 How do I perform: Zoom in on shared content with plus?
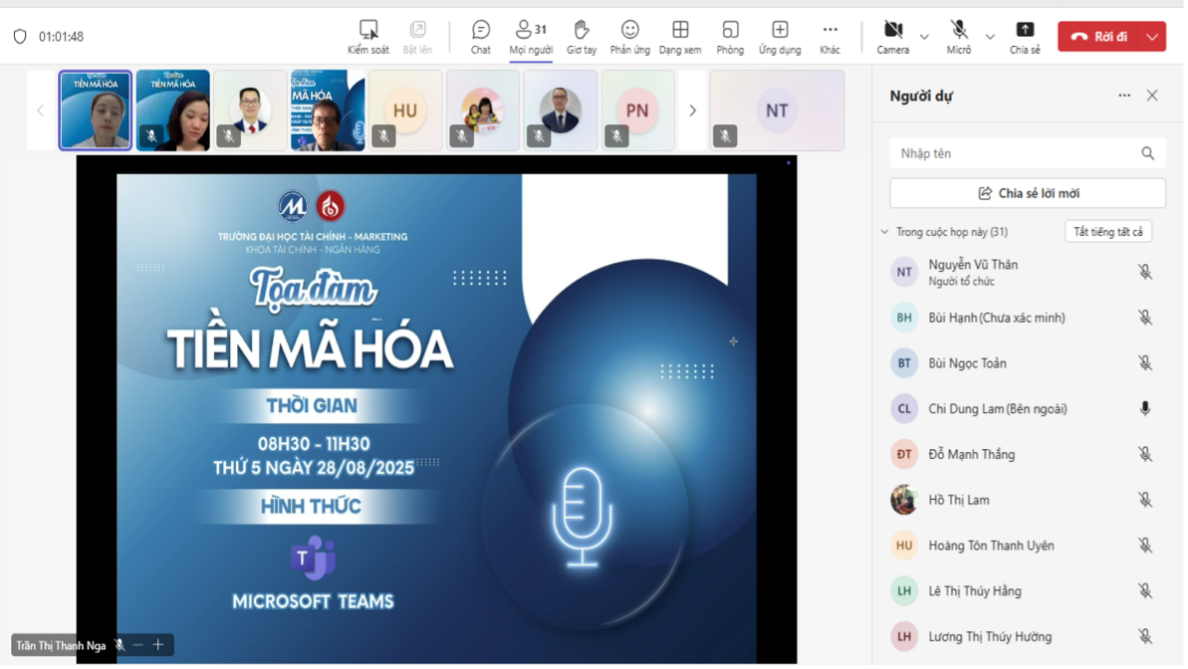pos(158,645)
